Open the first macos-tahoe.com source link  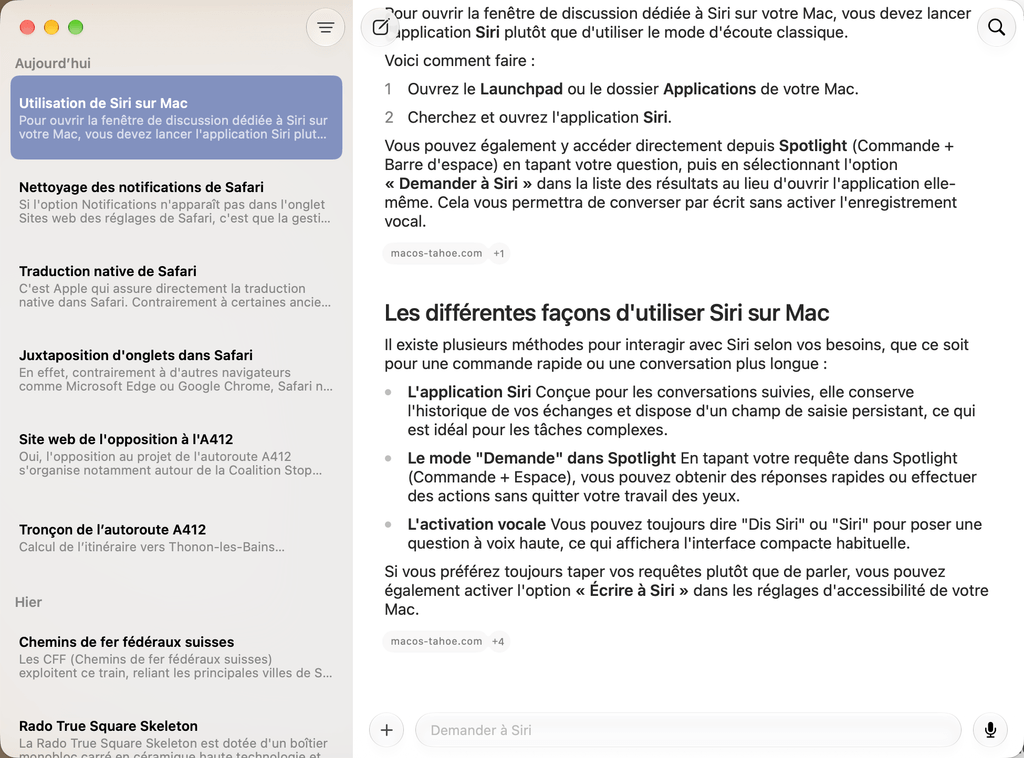pos(436,253)
